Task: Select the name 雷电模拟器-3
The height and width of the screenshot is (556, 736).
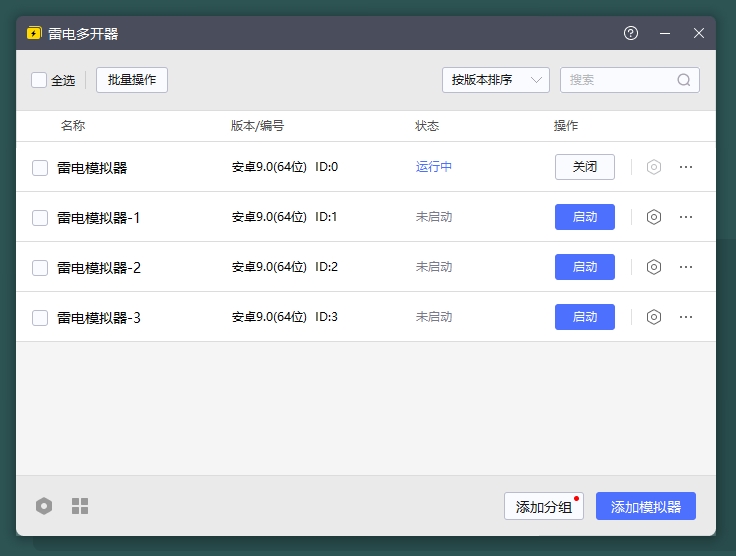Action: click(99, 318)
